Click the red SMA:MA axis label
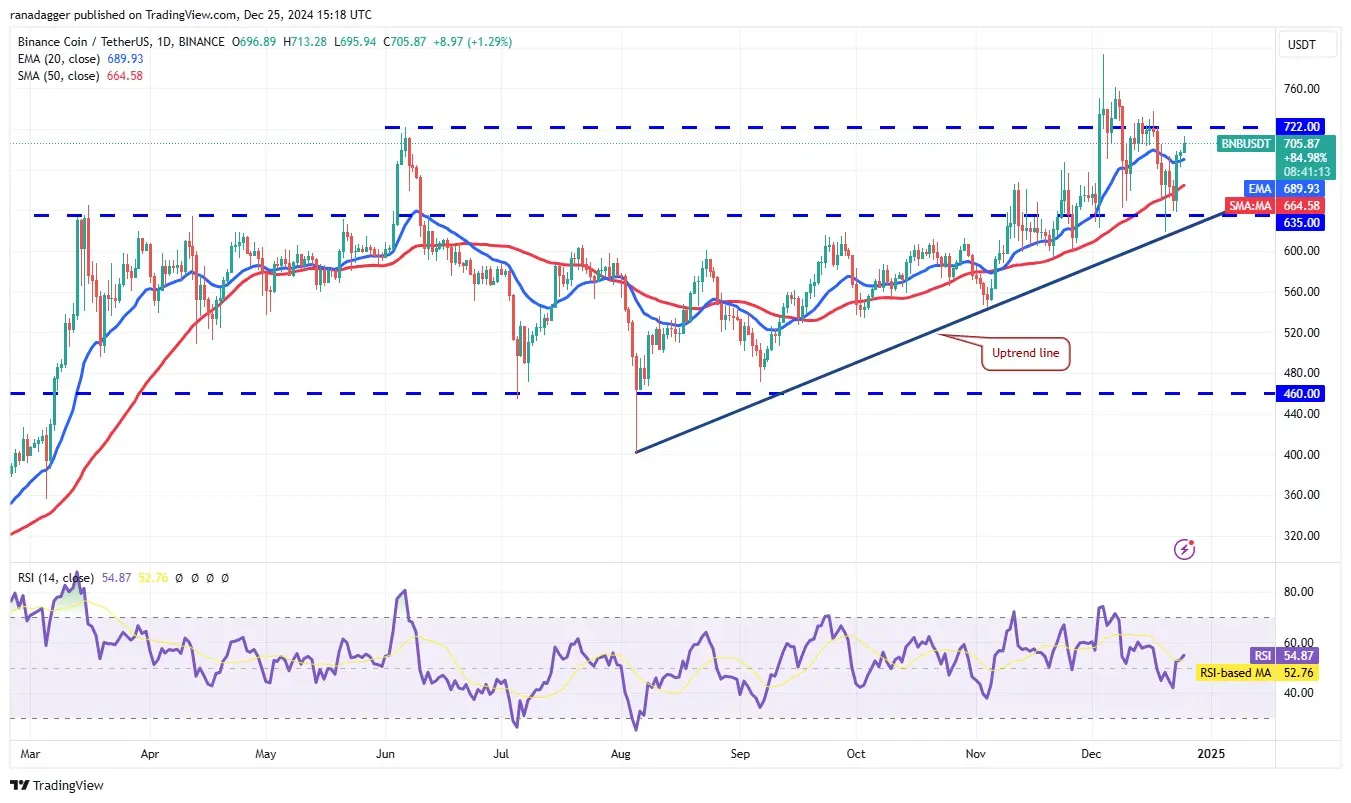The width and height of the screenshot is (1351, 803). point(1251,206)
